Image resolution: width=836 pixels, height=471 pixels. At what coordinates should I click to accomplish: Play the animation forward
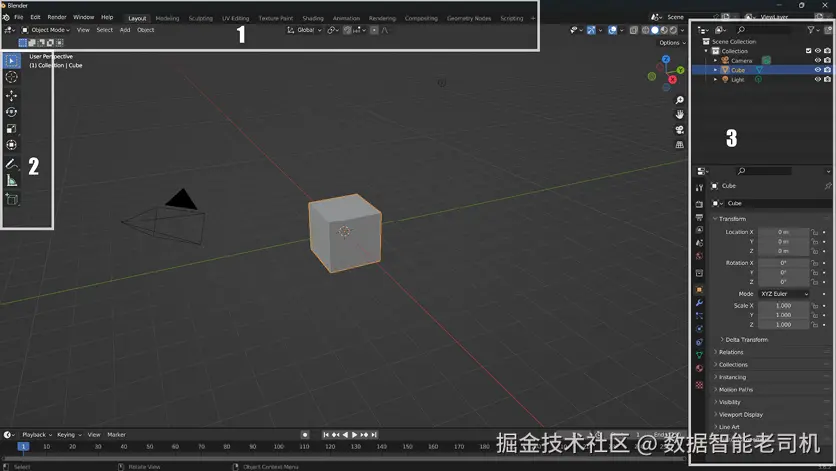[x=355, y=435]
